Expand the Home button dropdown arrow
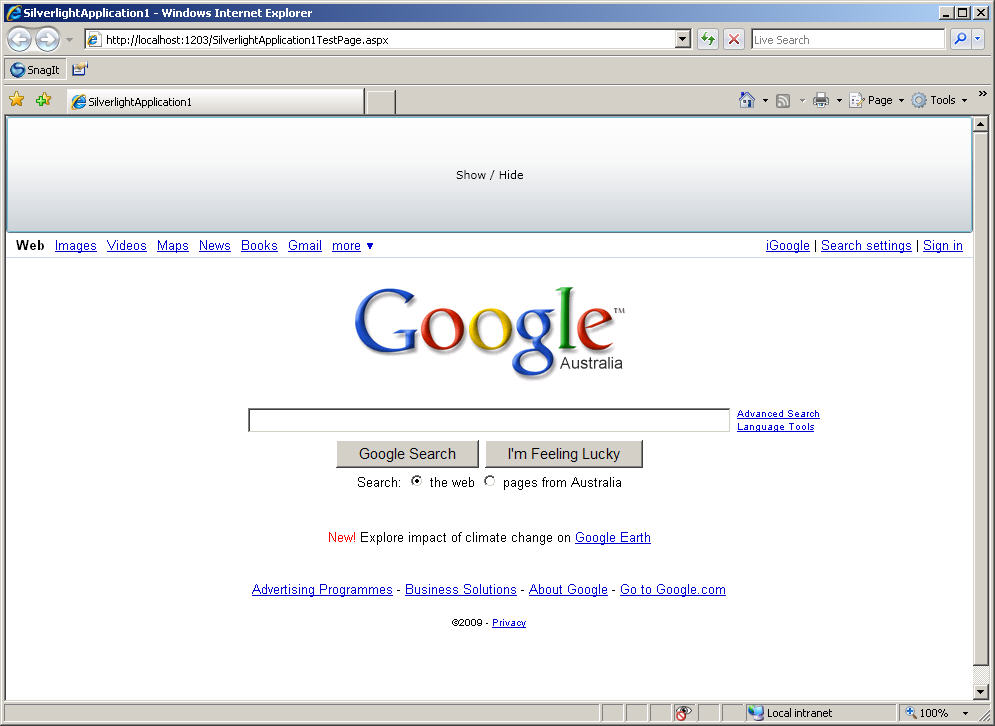Image resolution: width=995 pixels, height=726 pixels. [x=765, y=100]
